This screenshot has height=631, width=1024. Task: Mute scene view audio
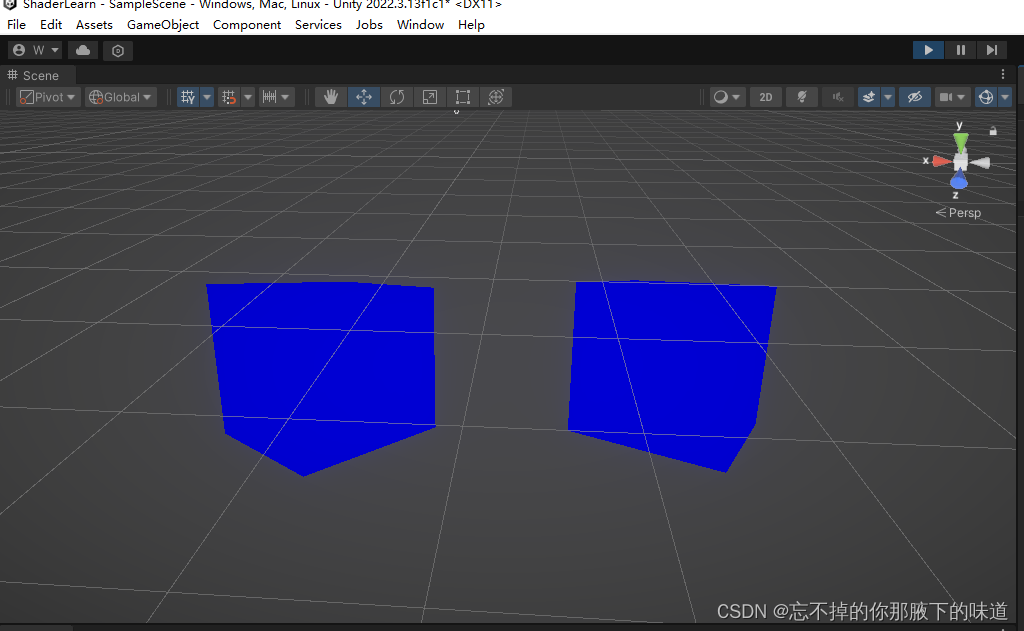tap(838, 97)
